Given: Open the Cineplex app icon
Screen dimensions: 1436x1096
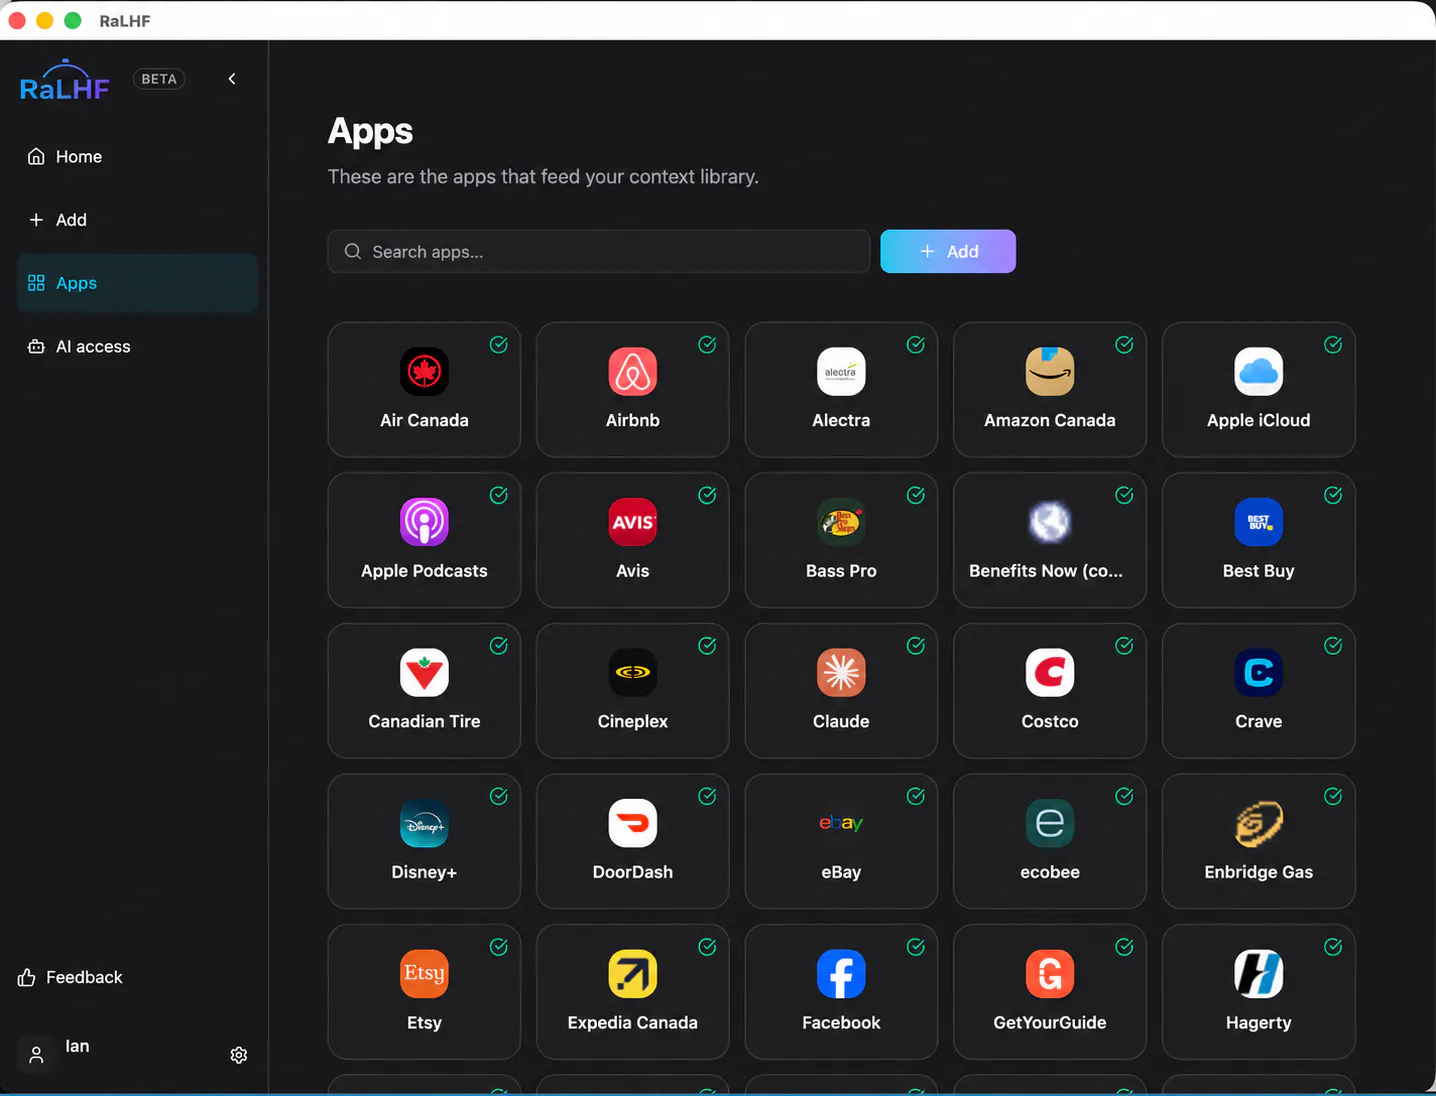Looking at the screenshot, I should click(633, 673).
